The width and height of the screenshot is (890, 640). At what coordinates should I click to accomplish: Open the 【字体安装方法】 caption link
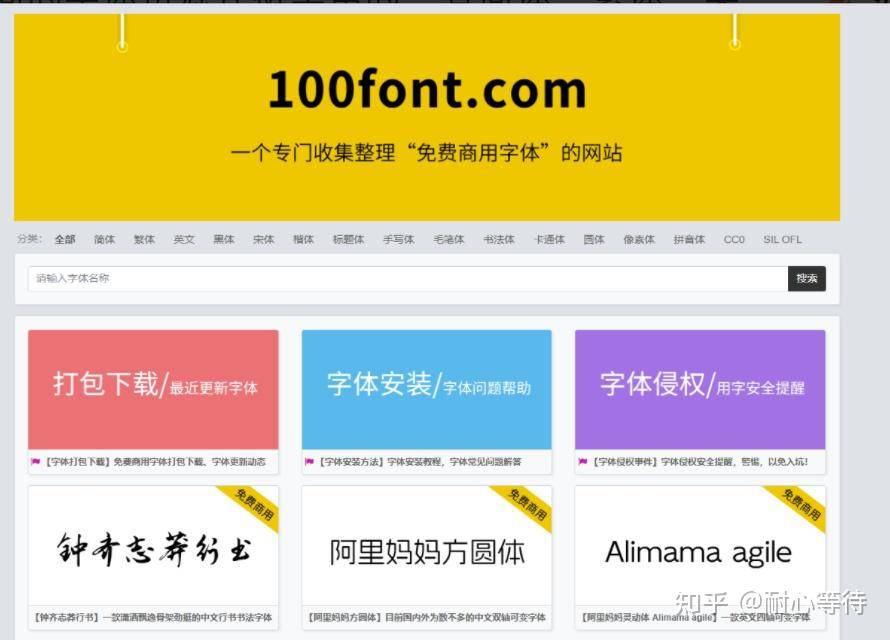[x=419, y=462]
